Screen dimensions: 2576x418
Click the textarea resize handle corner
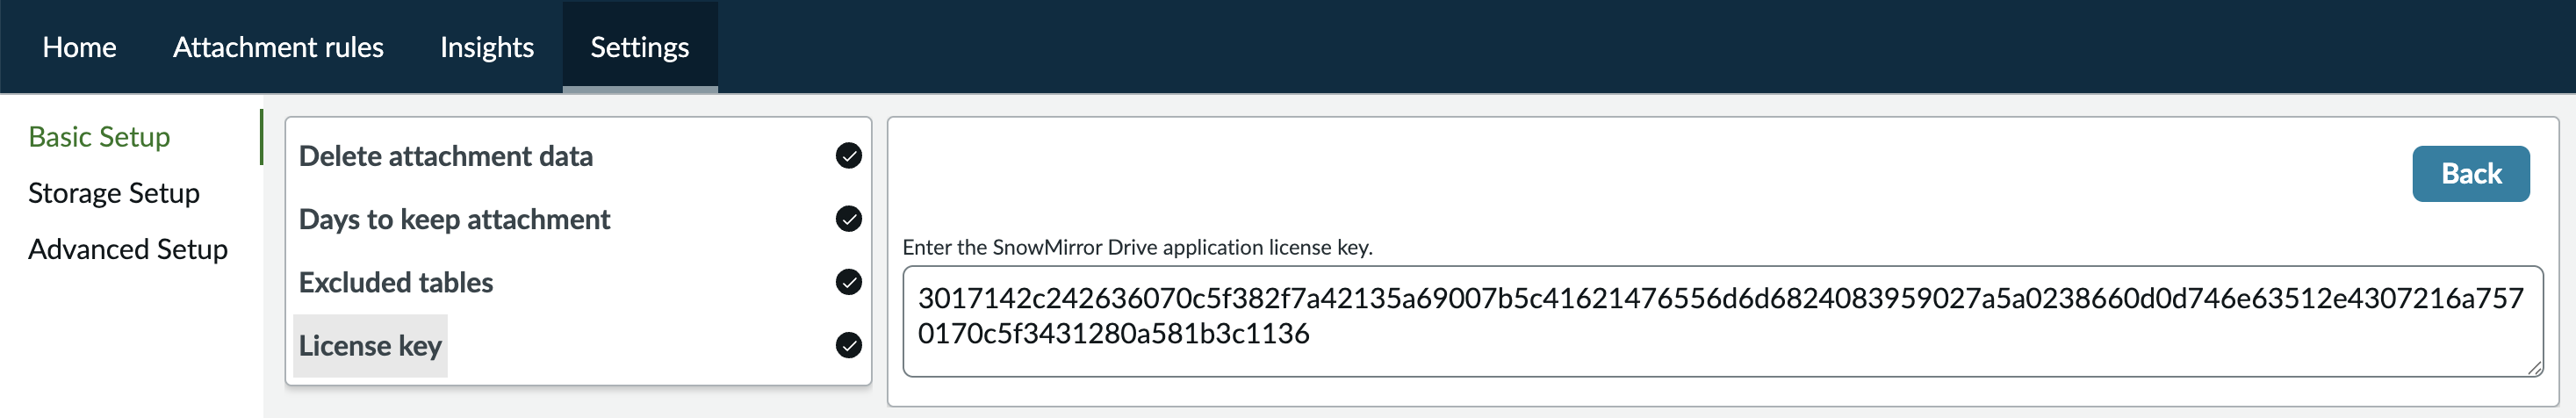2534,368
